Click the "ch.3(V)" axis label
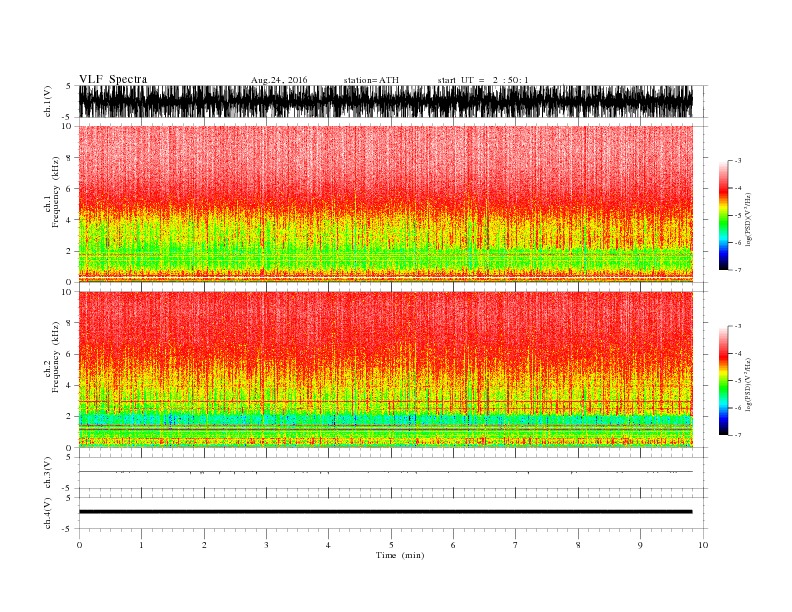Image resolution: width=792 pixels, height=612 pixels. pyautogui.click(x=48, y=473)
